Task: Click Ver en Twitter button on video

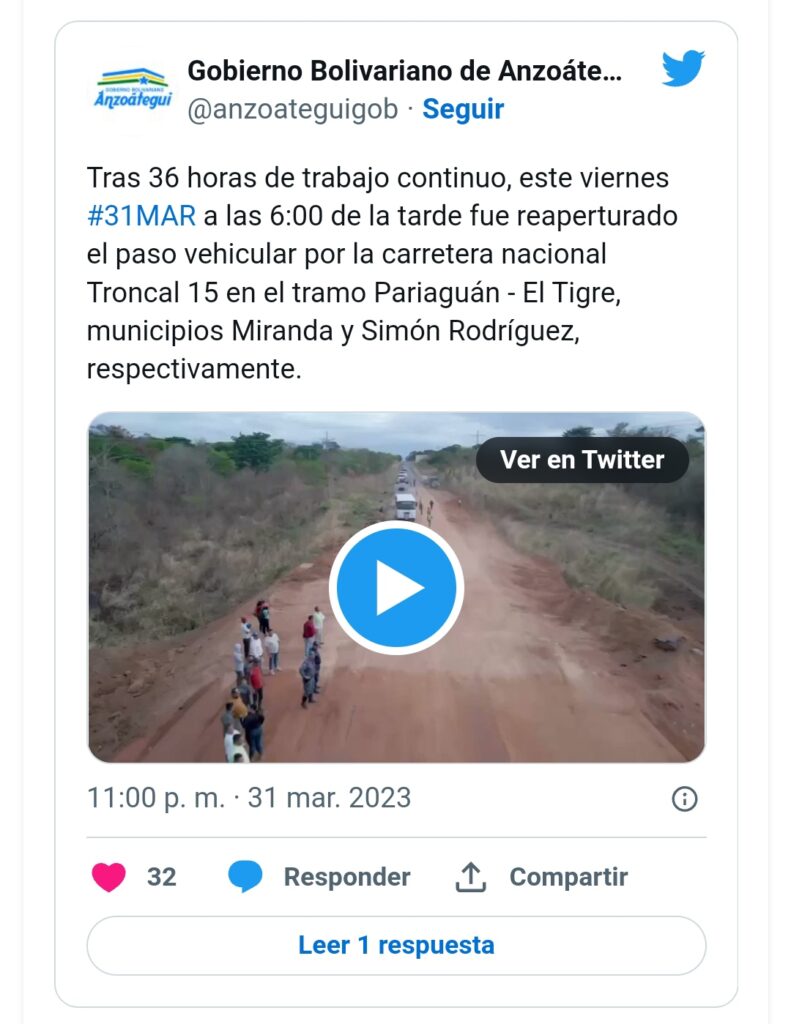Action: click(x=582, y=460)
